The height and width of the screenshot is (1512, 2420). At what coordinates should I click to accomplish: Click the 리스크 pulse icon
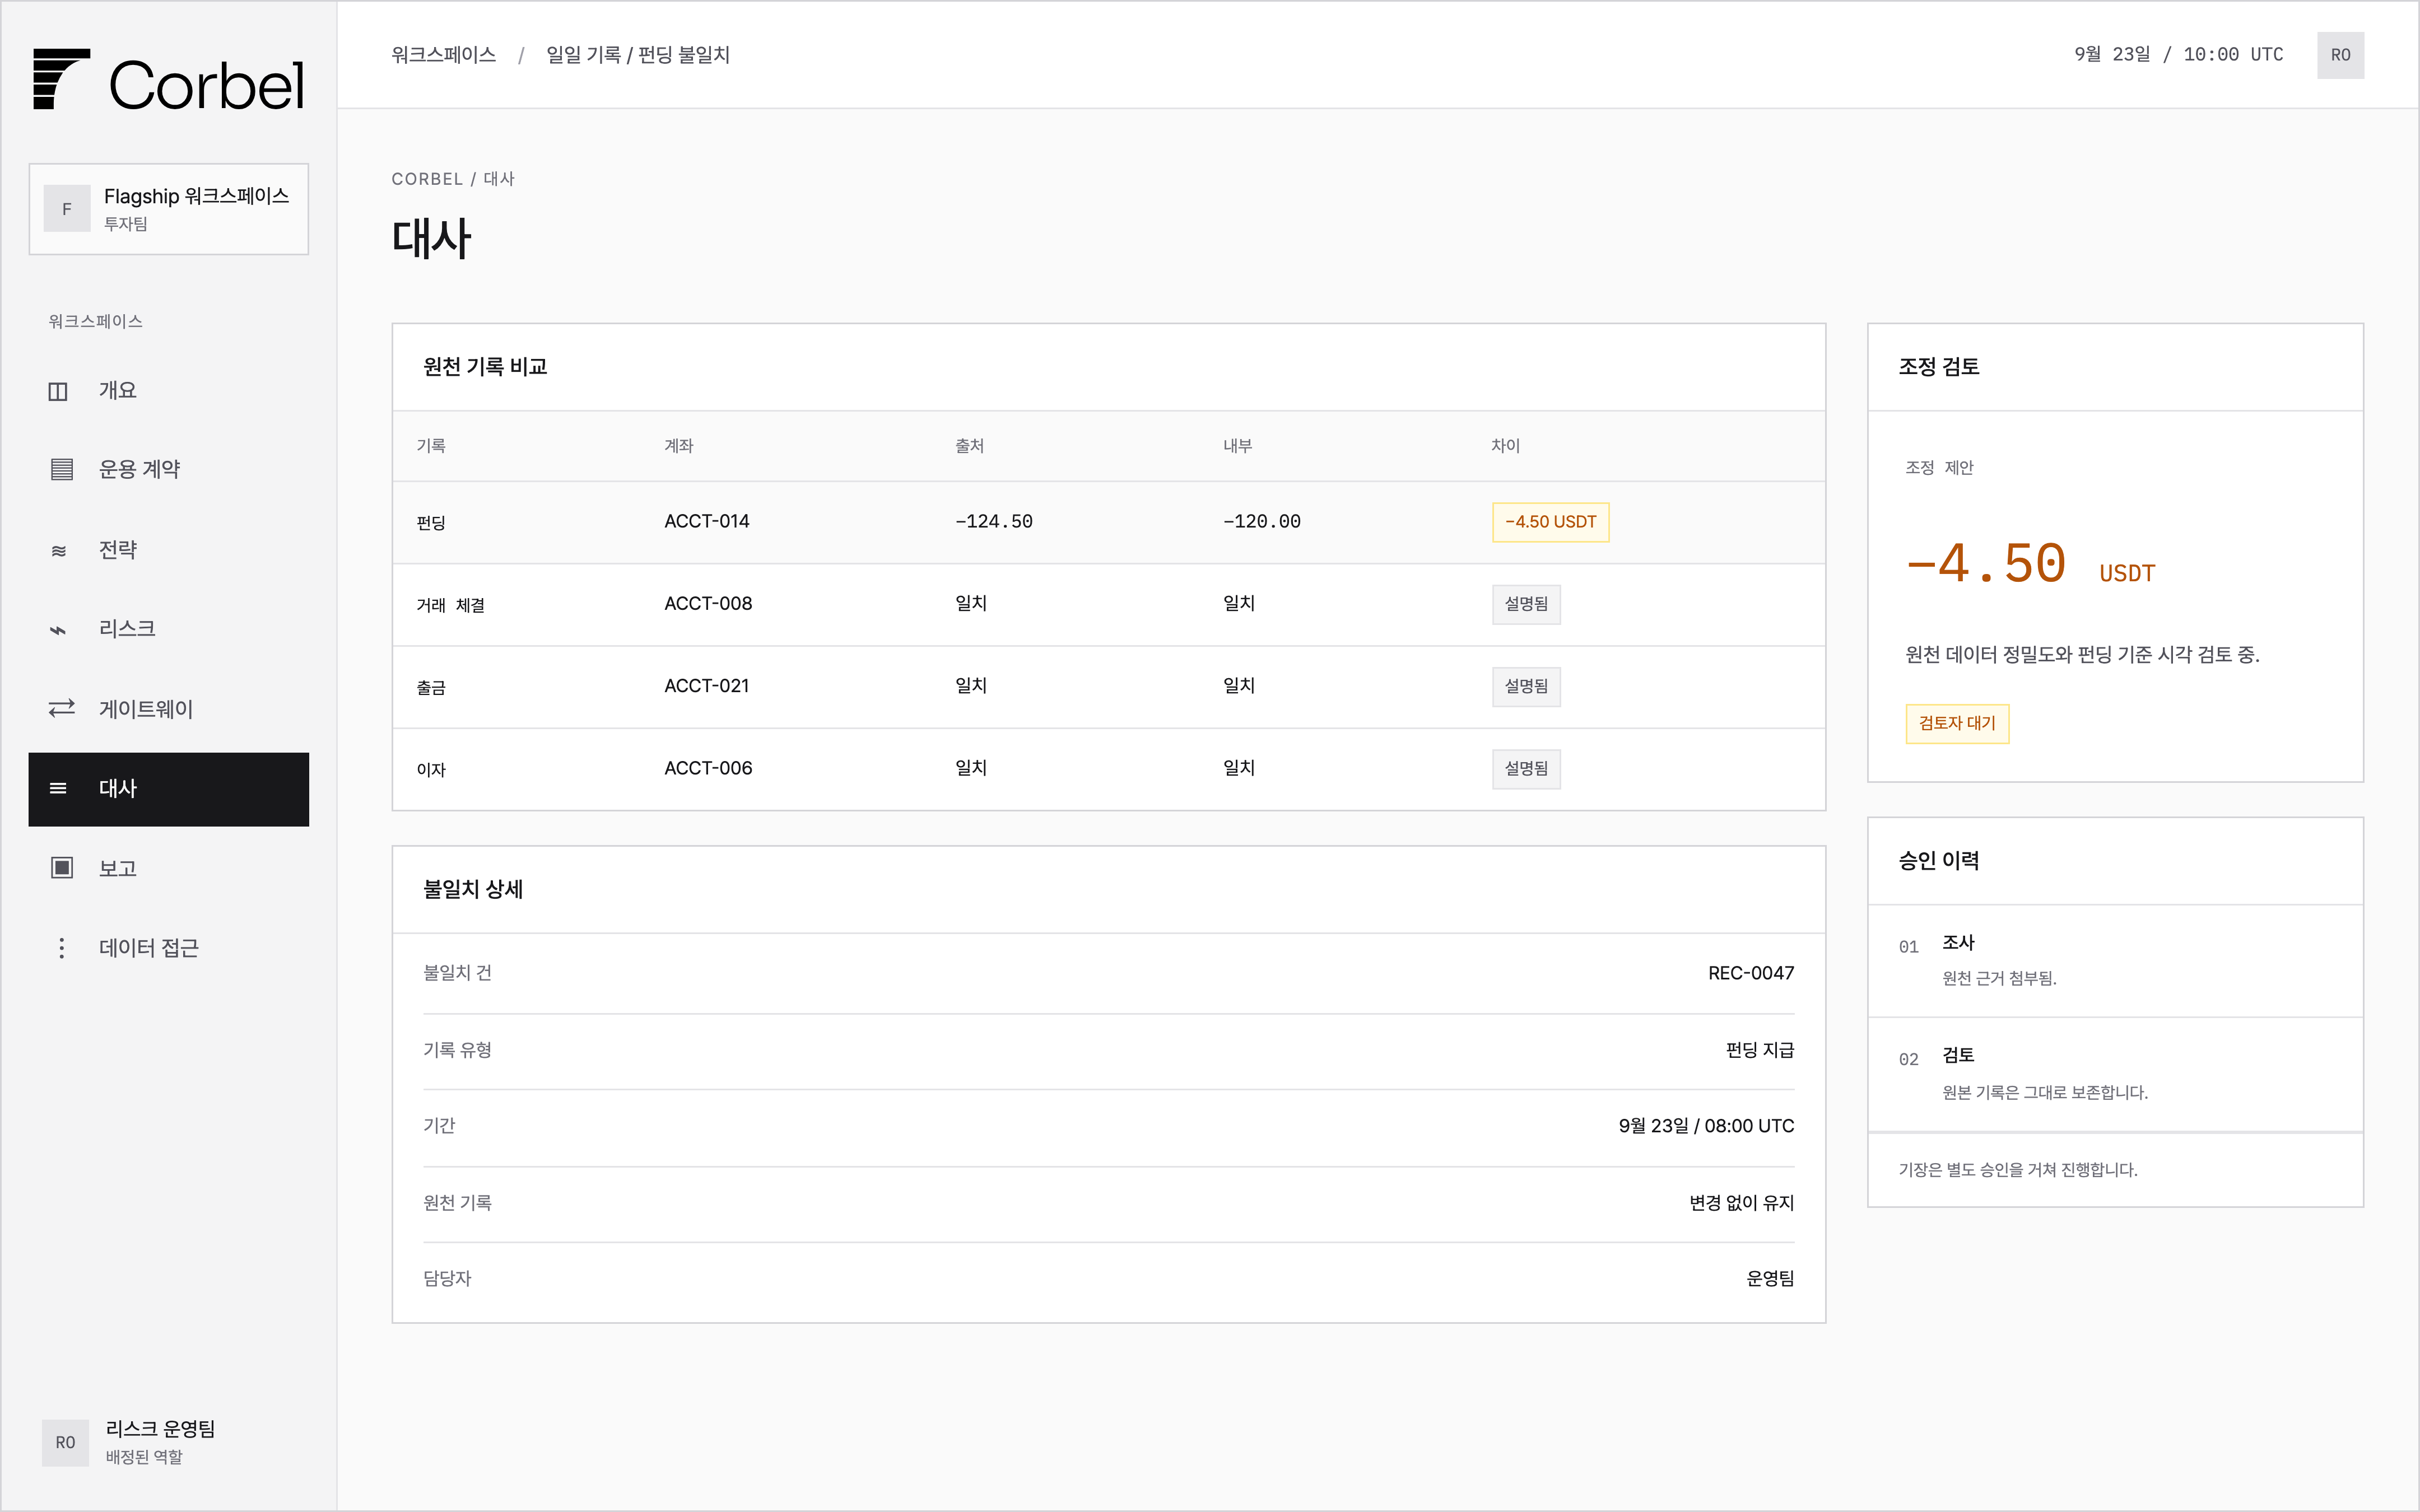point(58,630)
